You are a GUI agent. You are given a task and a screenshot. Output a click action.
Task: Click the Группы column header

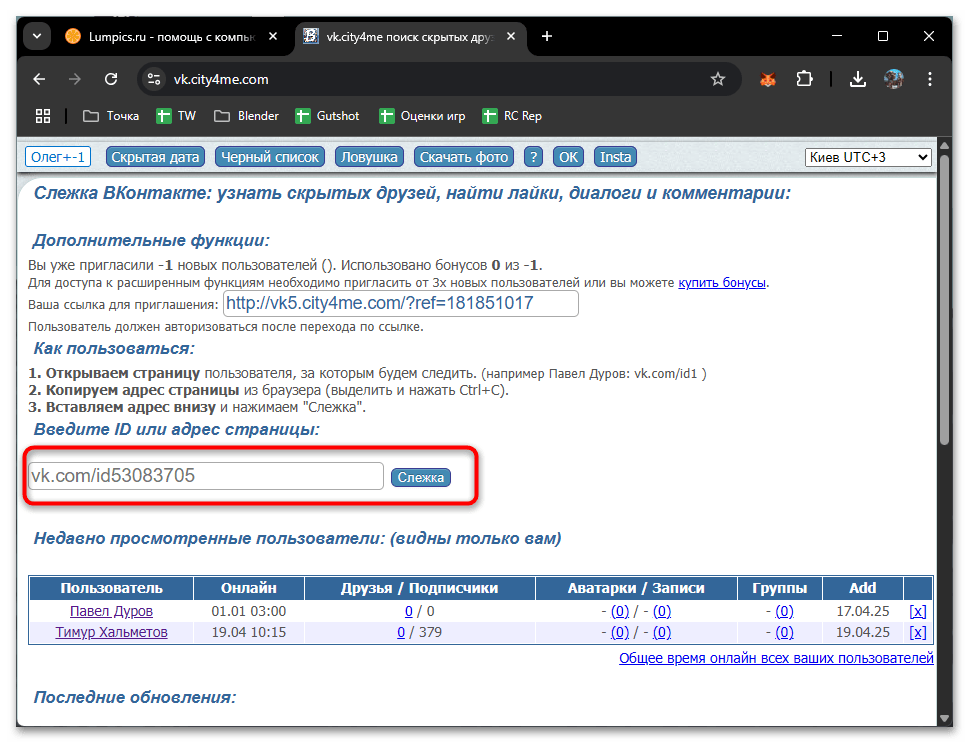pos(780,588)
